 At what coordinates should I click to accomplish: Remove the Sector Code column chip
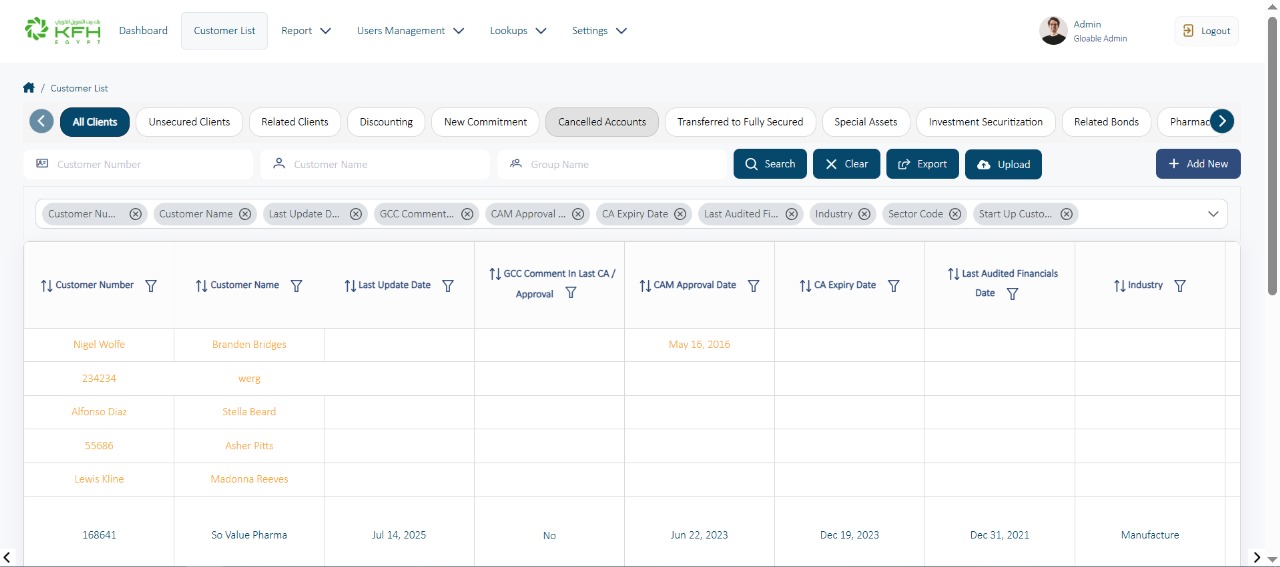[955, 214]
